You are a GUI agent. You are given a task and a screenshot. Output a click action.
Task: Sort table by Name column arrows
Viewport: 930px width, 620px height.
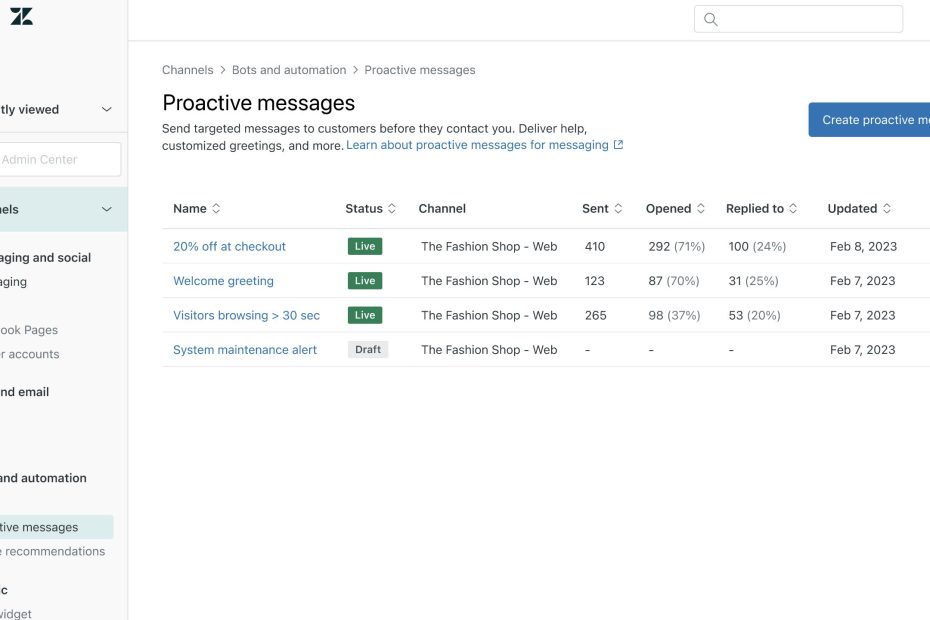point(216,209)
